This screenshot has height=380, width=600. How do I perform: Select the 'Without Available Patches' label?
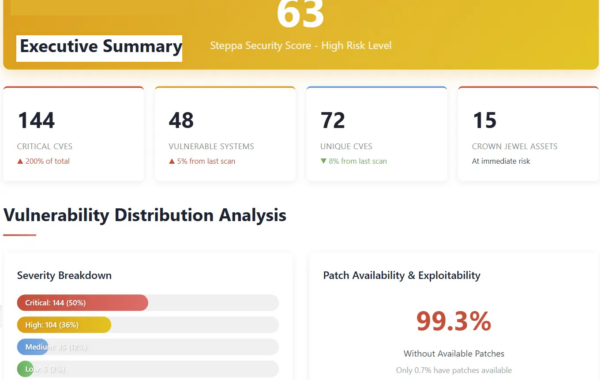[x=454, y=354]
